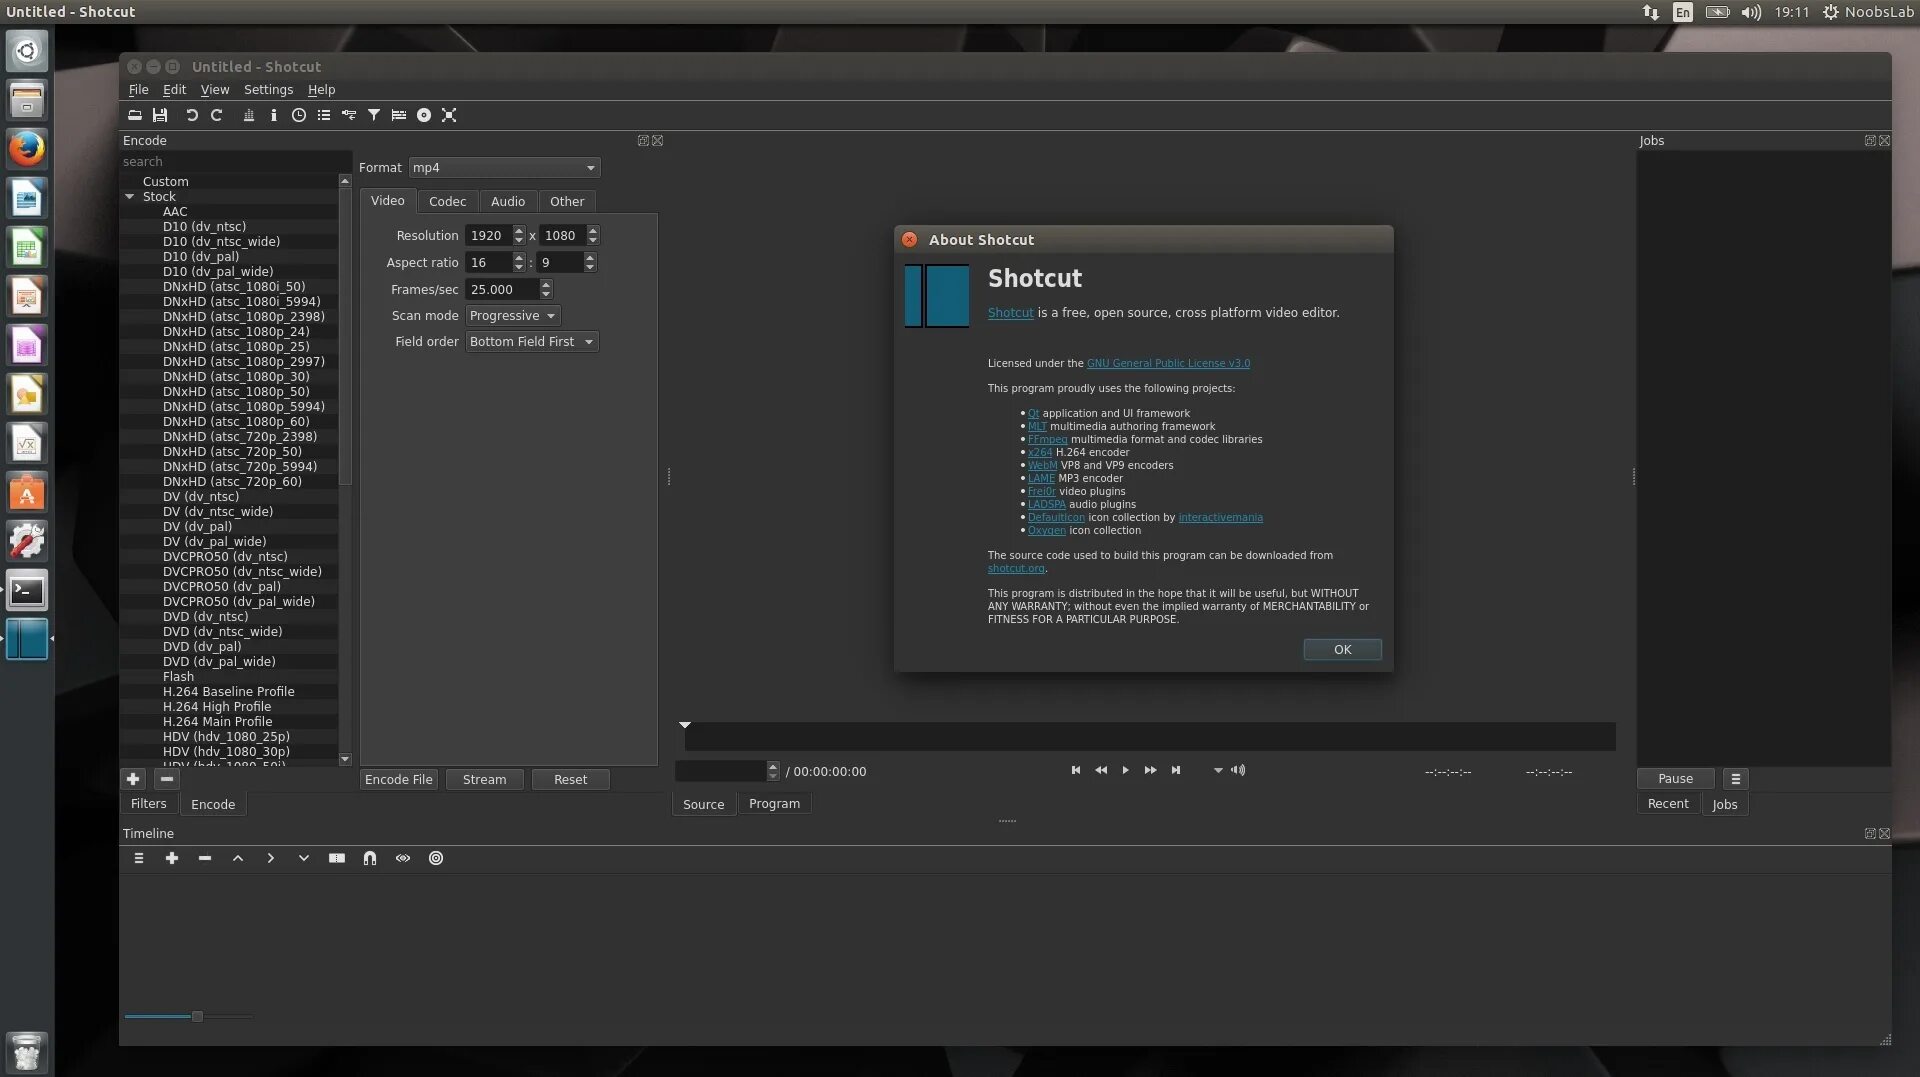Open the Settings menu
Image resolution: width=1920 pixels, height=1077 pixels.
pos(268,89)
